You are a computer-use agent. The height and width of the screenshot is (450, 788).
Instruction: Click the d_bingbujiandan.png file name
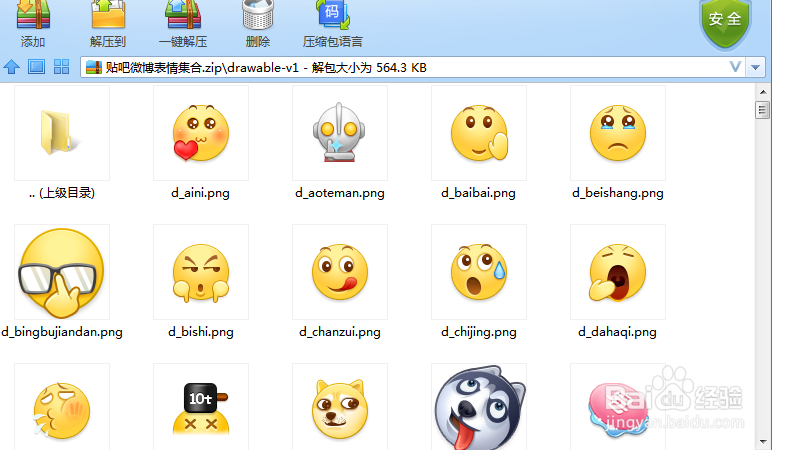62,332
